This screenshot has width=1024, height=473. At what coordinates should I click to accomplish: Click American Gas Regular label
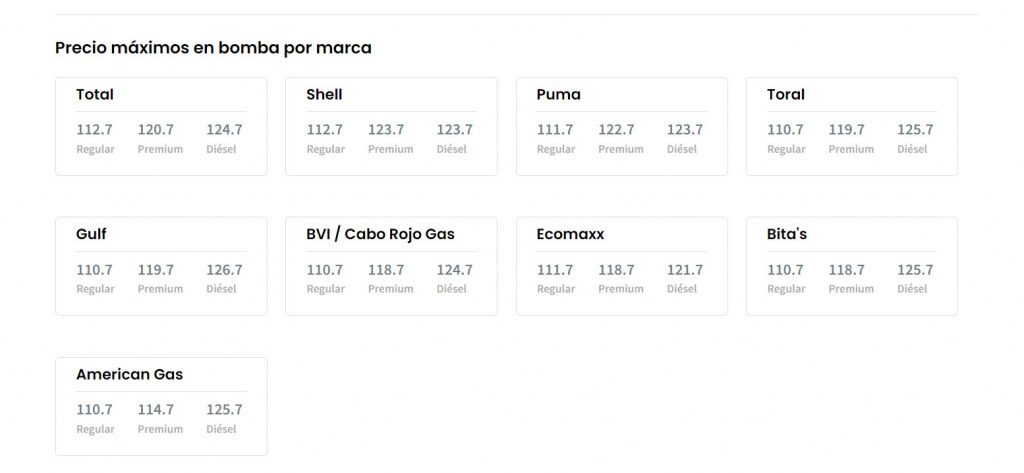[95, 429]
